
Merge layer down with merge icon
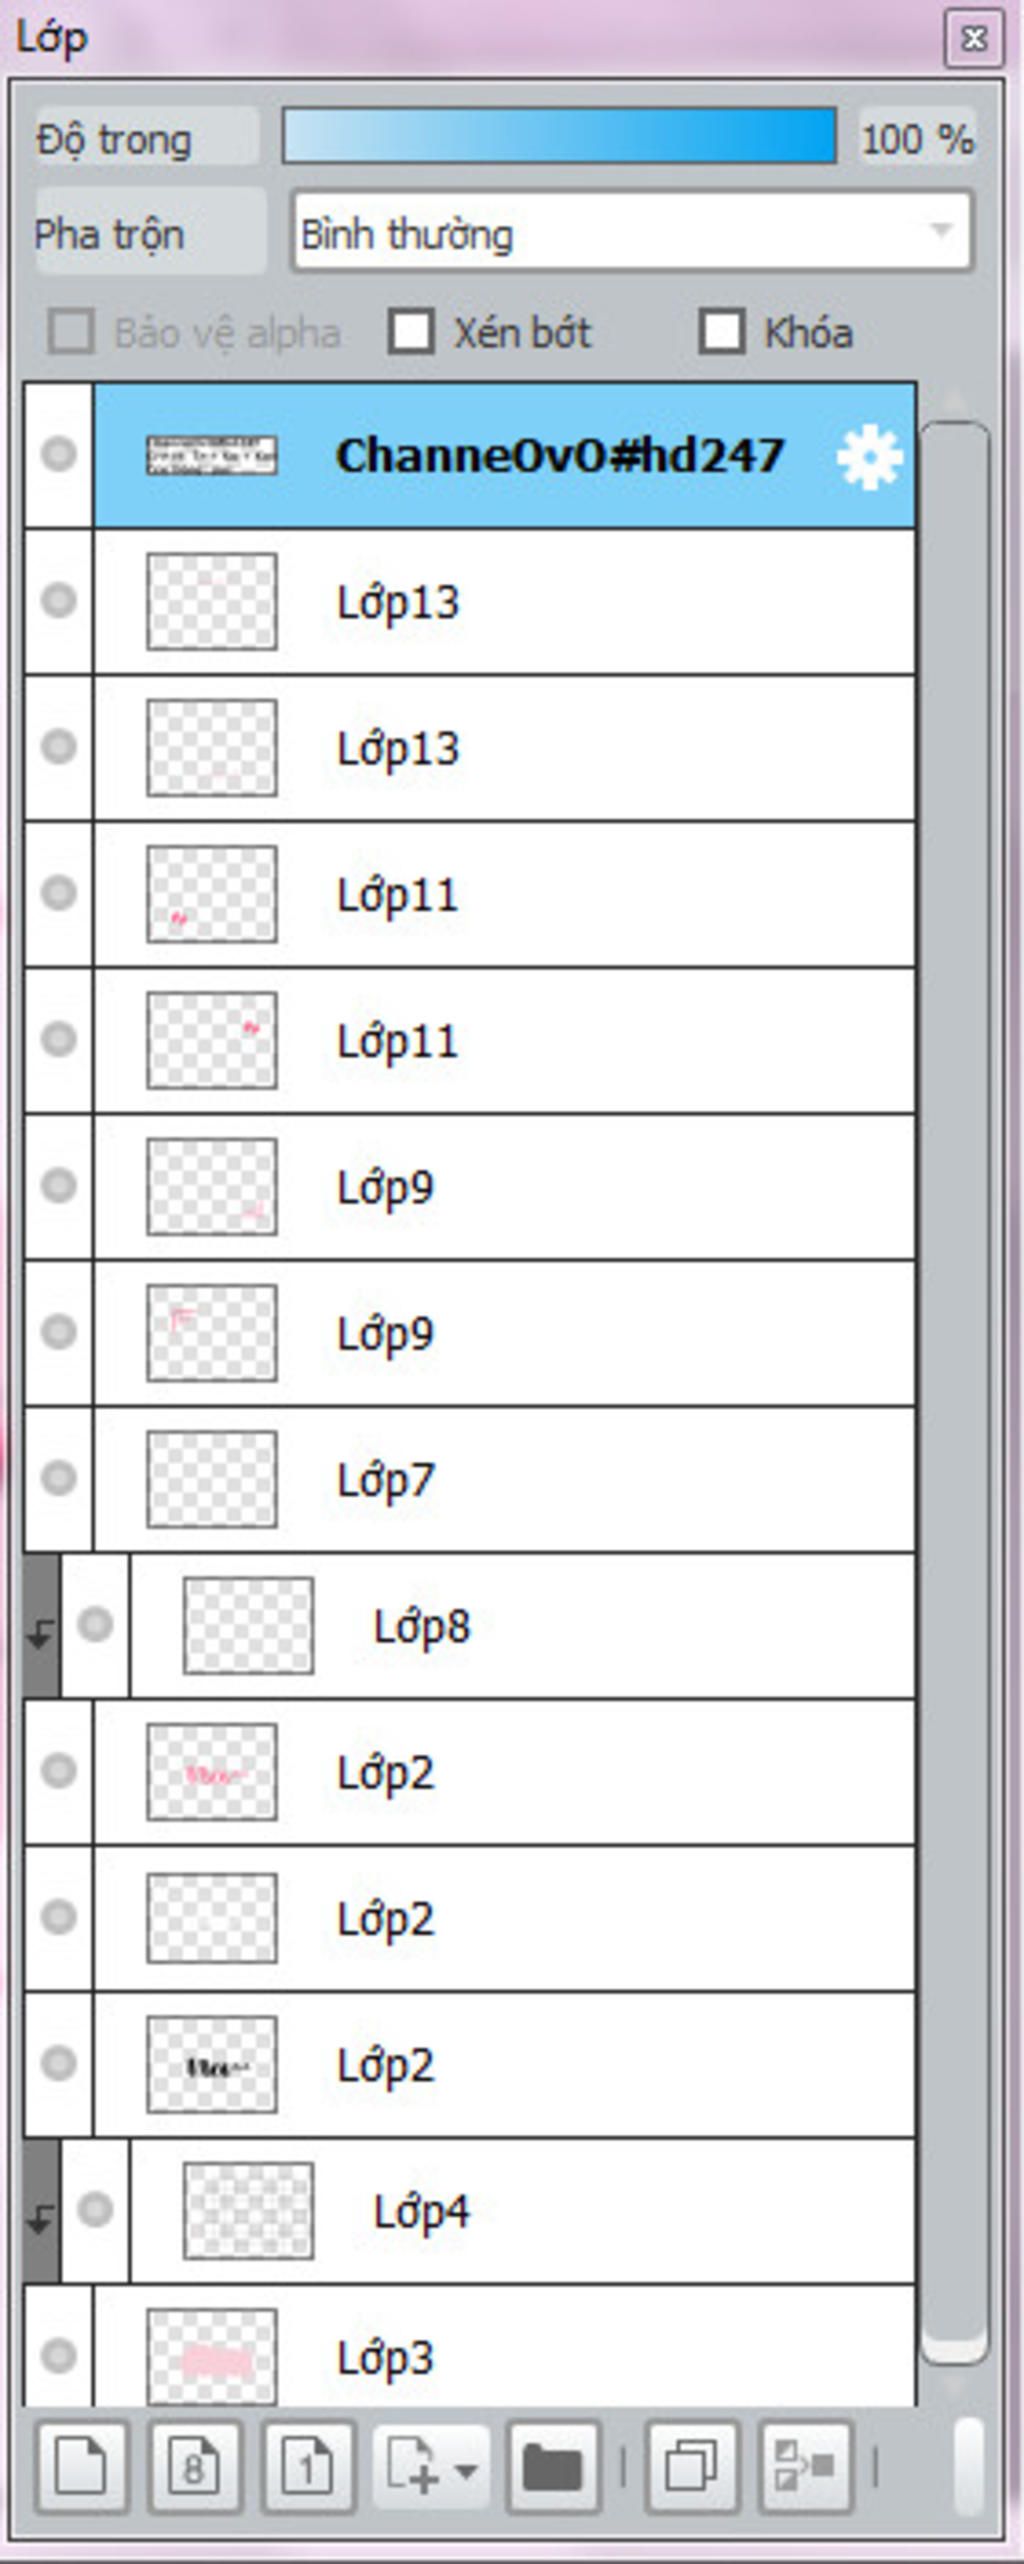[x=805, y=2467]
